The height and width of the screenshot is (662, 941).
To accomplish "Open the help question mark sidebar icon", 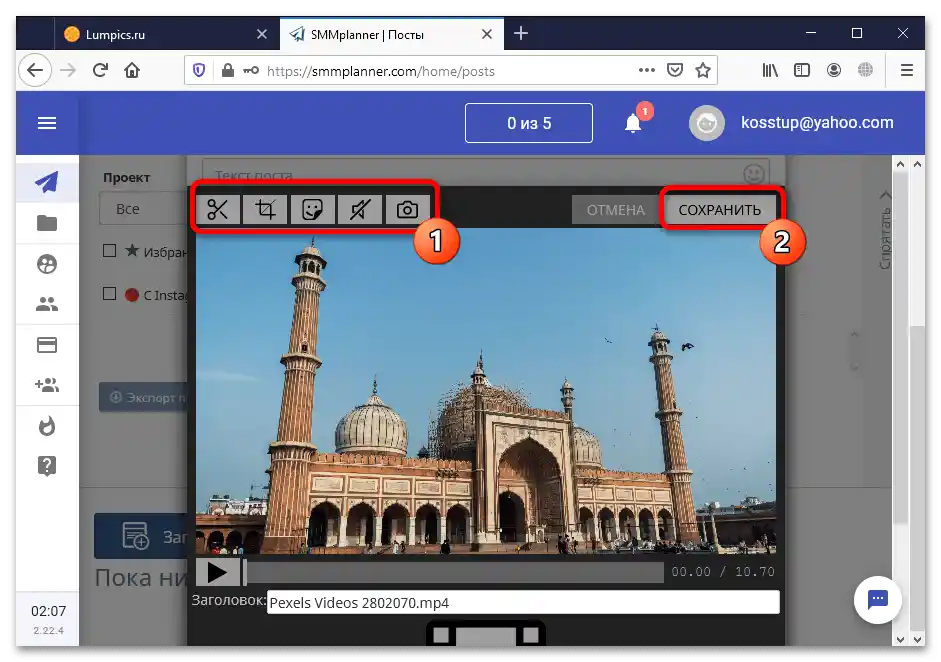I will 47,466.
